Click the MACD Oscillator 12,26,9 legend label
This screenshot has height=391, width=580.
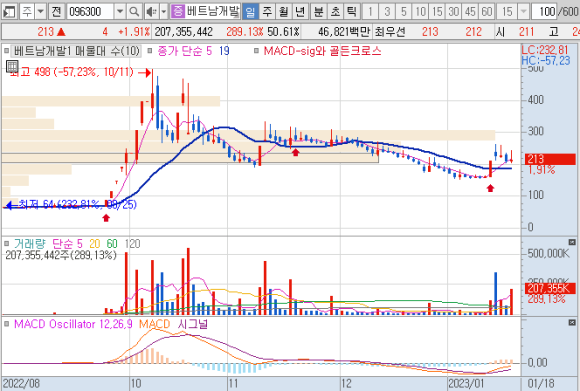coord(73,324)
